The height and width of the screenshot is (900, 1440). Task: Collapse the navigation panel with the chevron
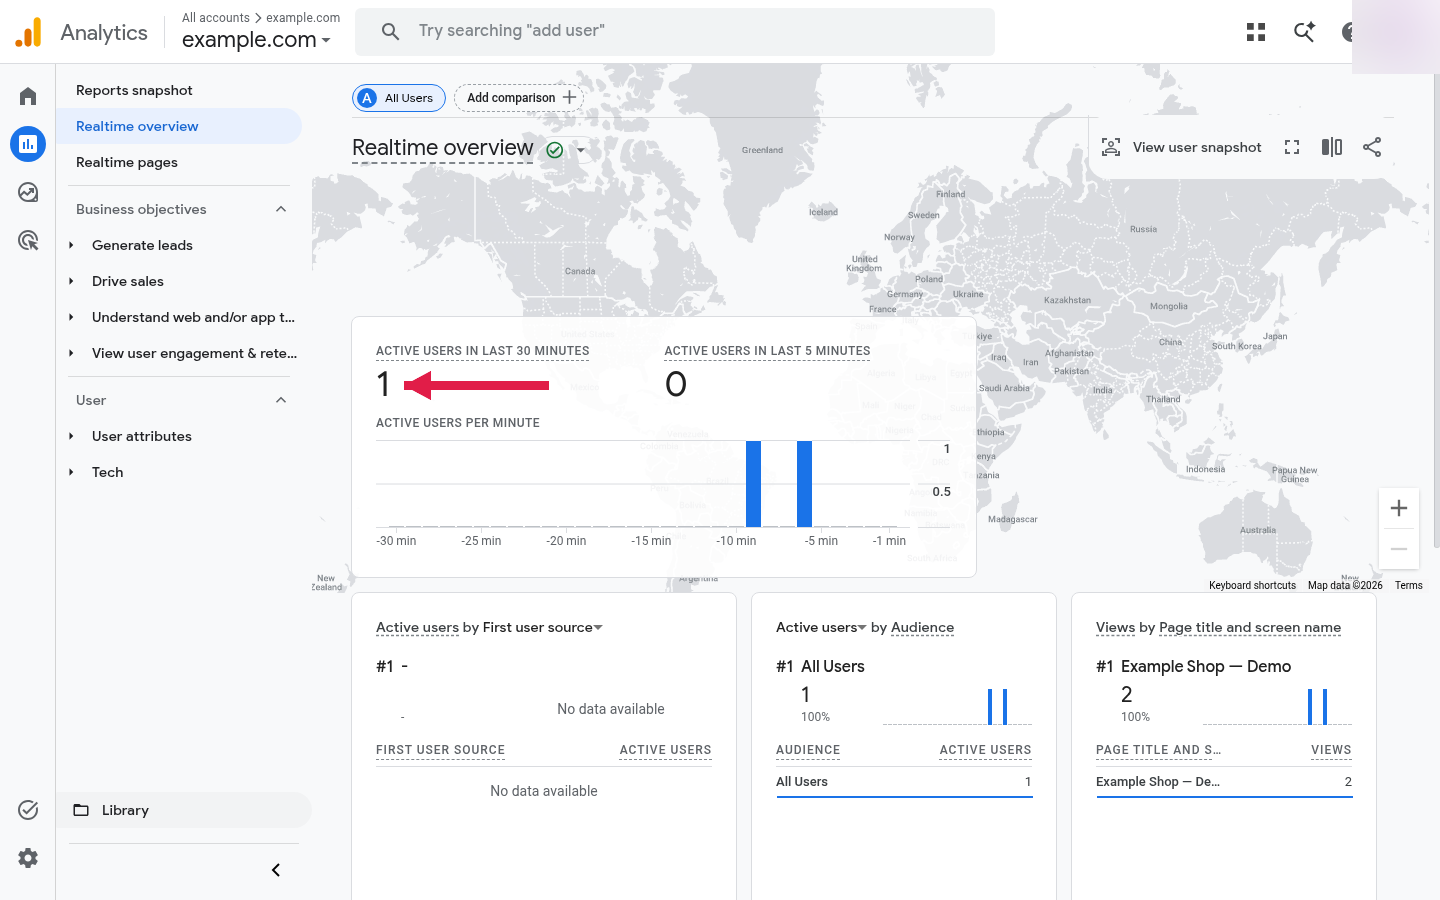276,870
